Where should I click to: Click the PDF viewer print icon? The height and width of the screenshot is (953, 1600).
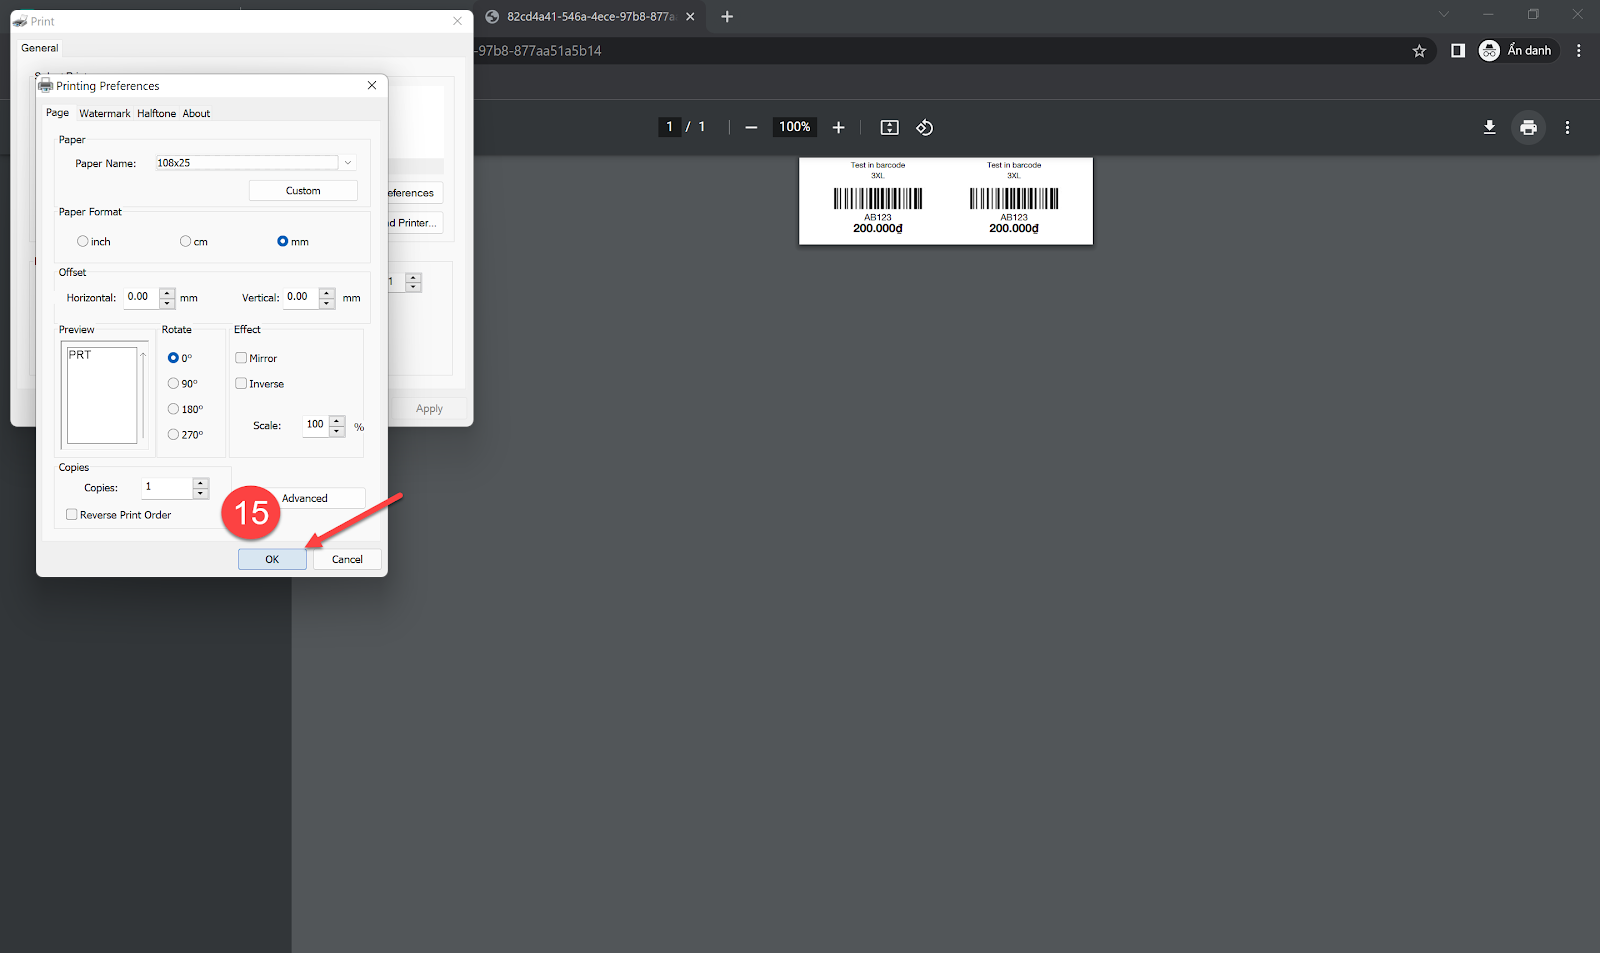tap(1528, 127)
